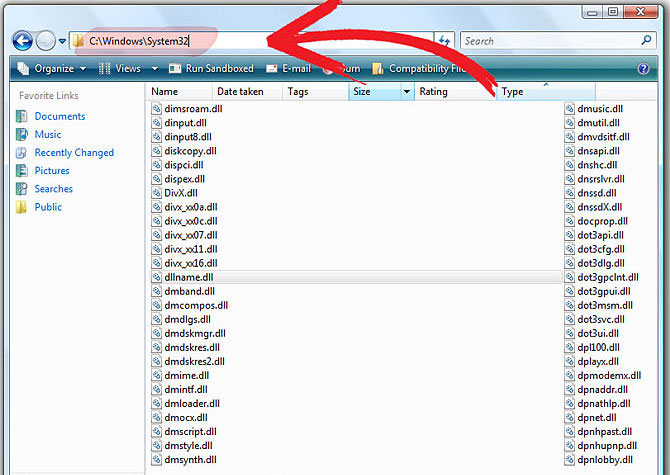The width and height of the screenshot is (670, 475).
Task: Click the dpnet.dll file icon
Action: tap(570, 417)
